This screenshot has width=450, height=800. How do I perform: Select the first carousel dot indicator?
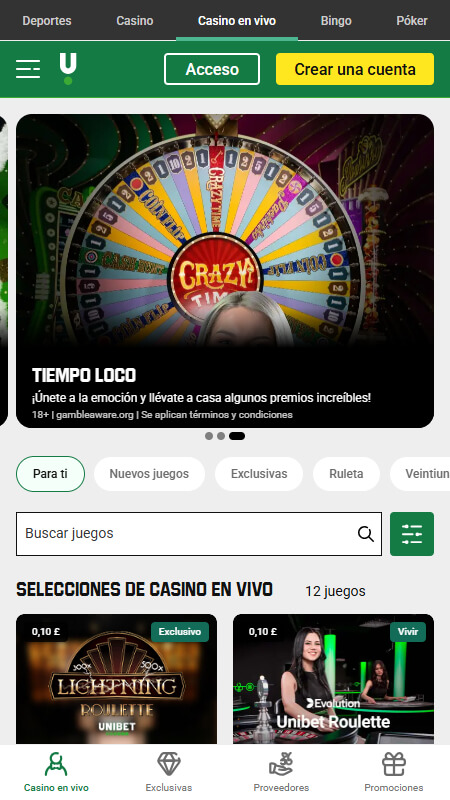click(209, 436)
